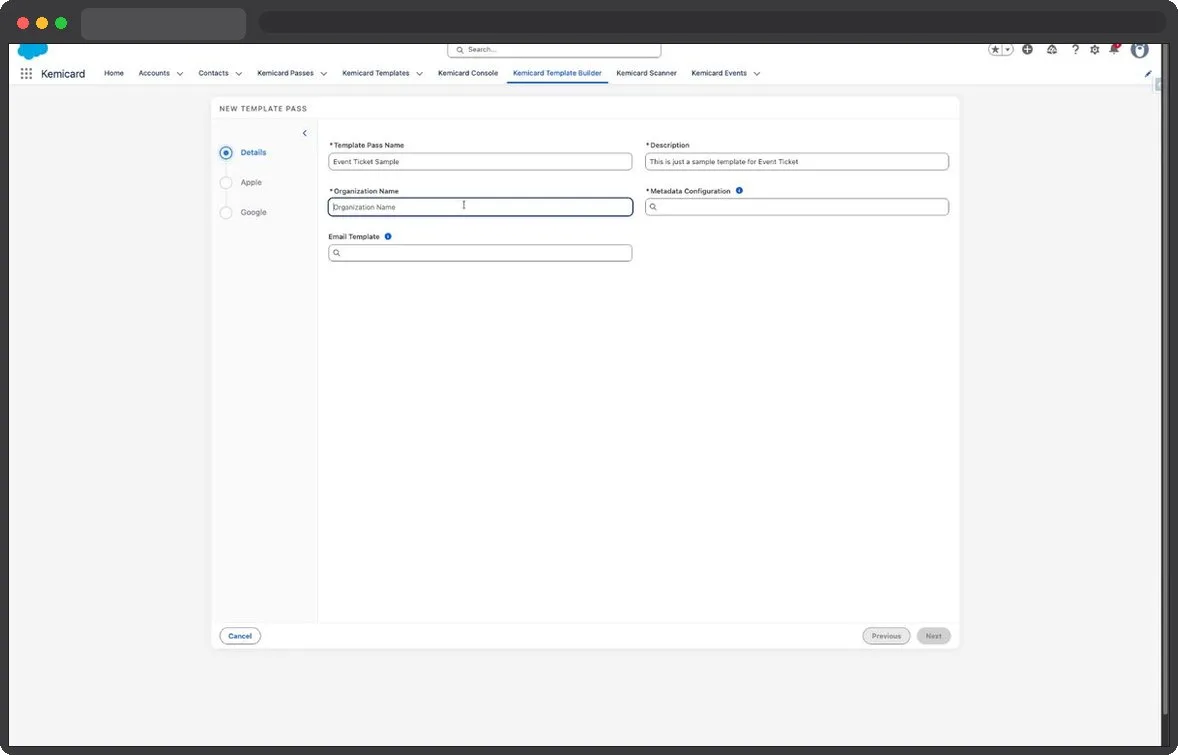Open the Kemicard Templates tab
The height and width of the screenshot is (755, 1178).
click(376, 73)
